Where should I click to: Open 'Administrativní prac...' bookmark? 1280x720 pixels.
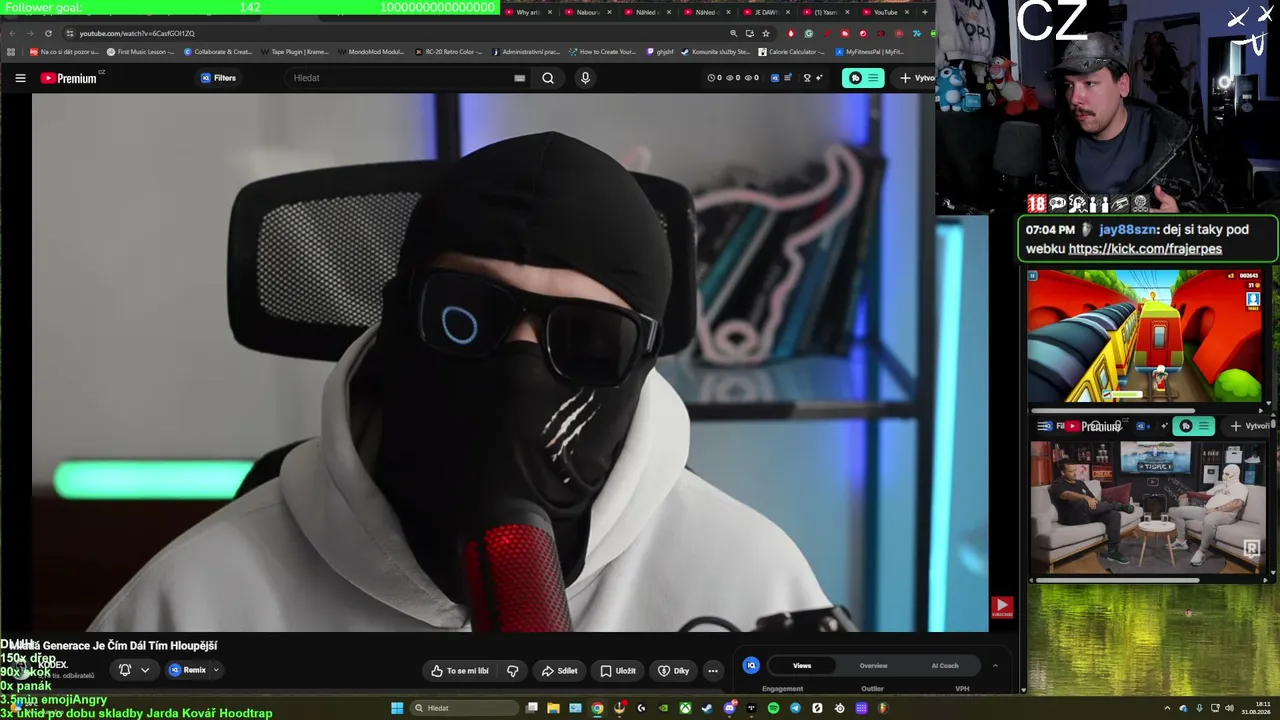click(526, 51)
